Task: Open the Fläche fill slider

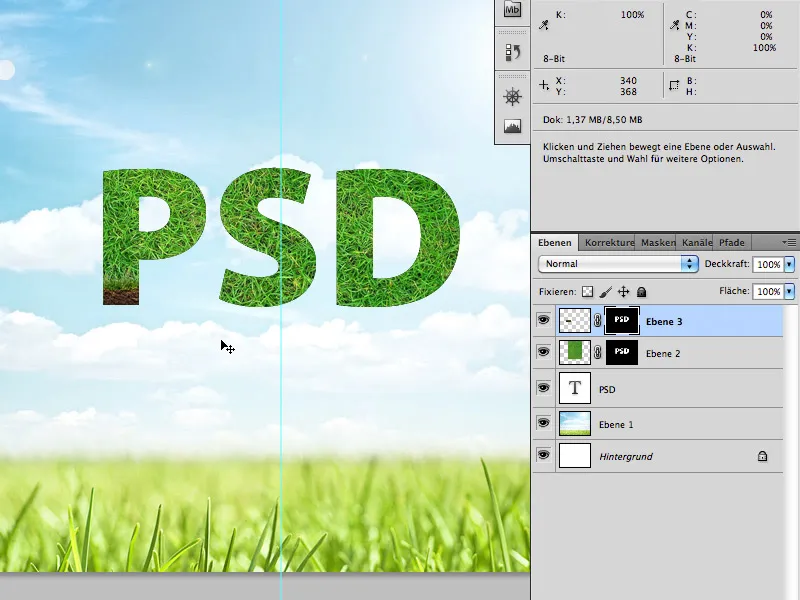Action: click(x=789, y=291)
